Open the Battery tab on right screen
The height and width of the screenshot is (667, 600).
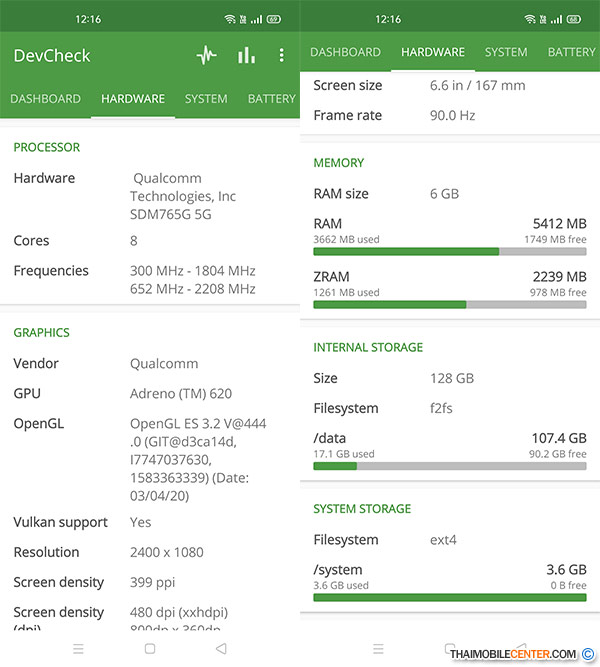click(x=571, y=52)
